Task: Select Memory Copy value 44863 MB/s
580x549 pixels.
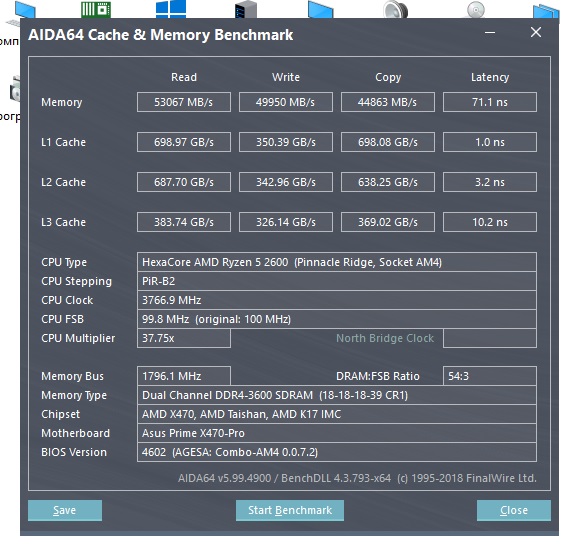Action: (388, 102)
